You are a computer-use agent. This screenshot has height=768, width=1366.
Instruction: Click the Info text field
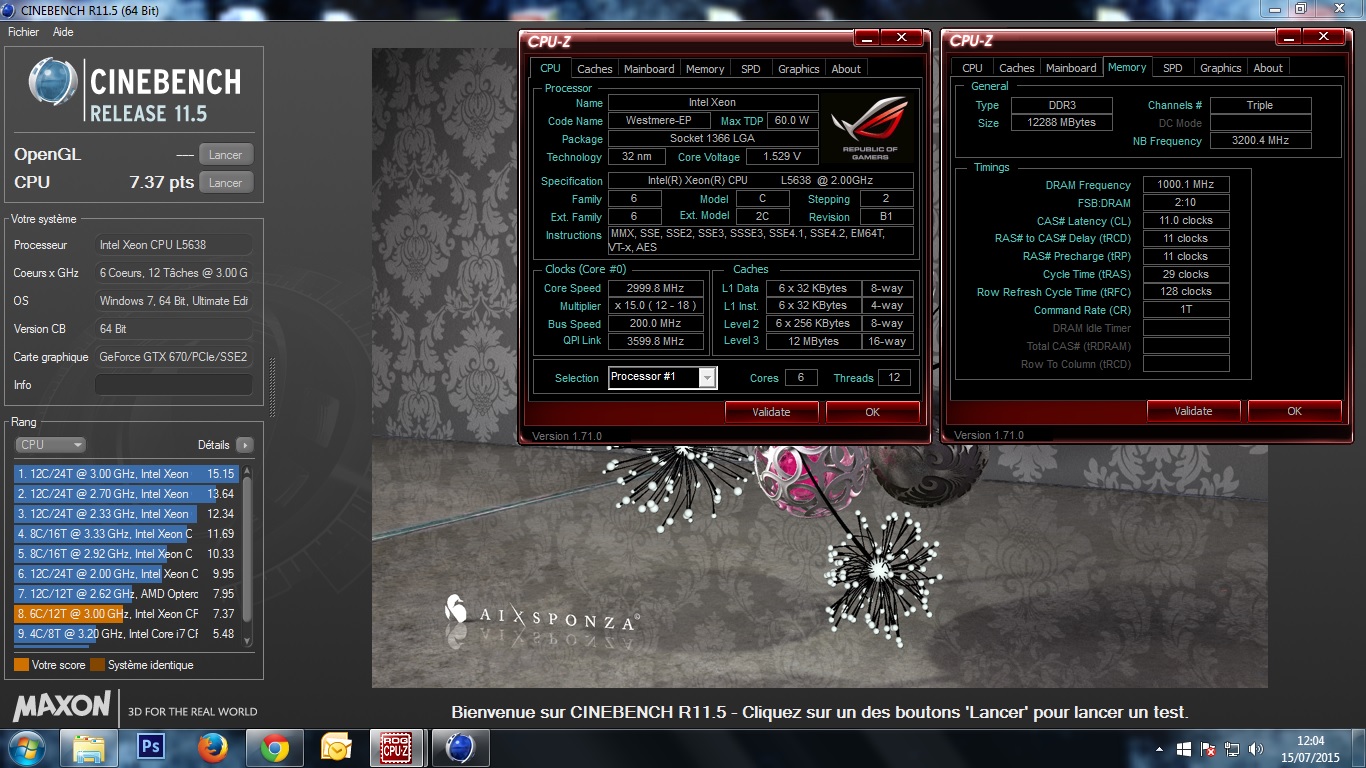click(174, 385)
